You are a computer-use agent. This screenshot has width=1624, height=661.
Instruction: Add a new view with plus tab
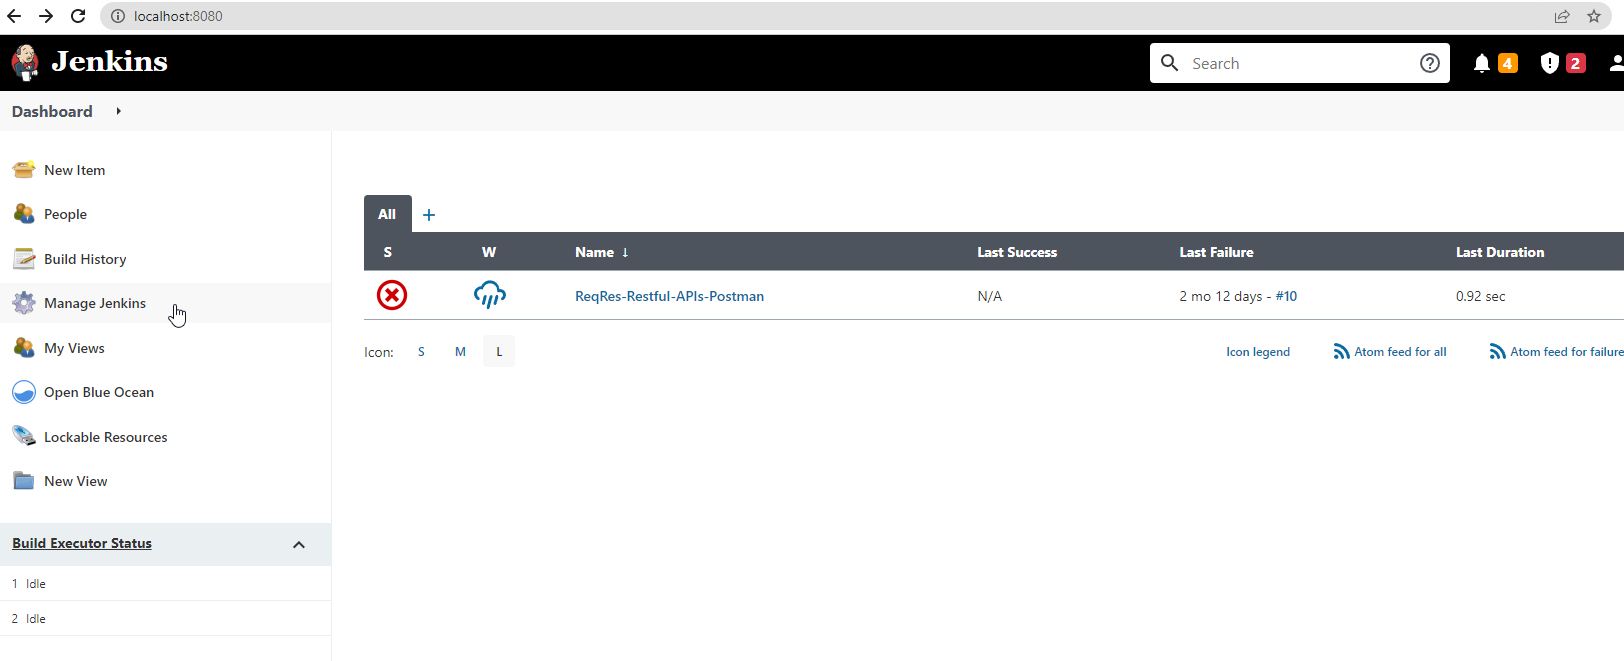(429, 215)
